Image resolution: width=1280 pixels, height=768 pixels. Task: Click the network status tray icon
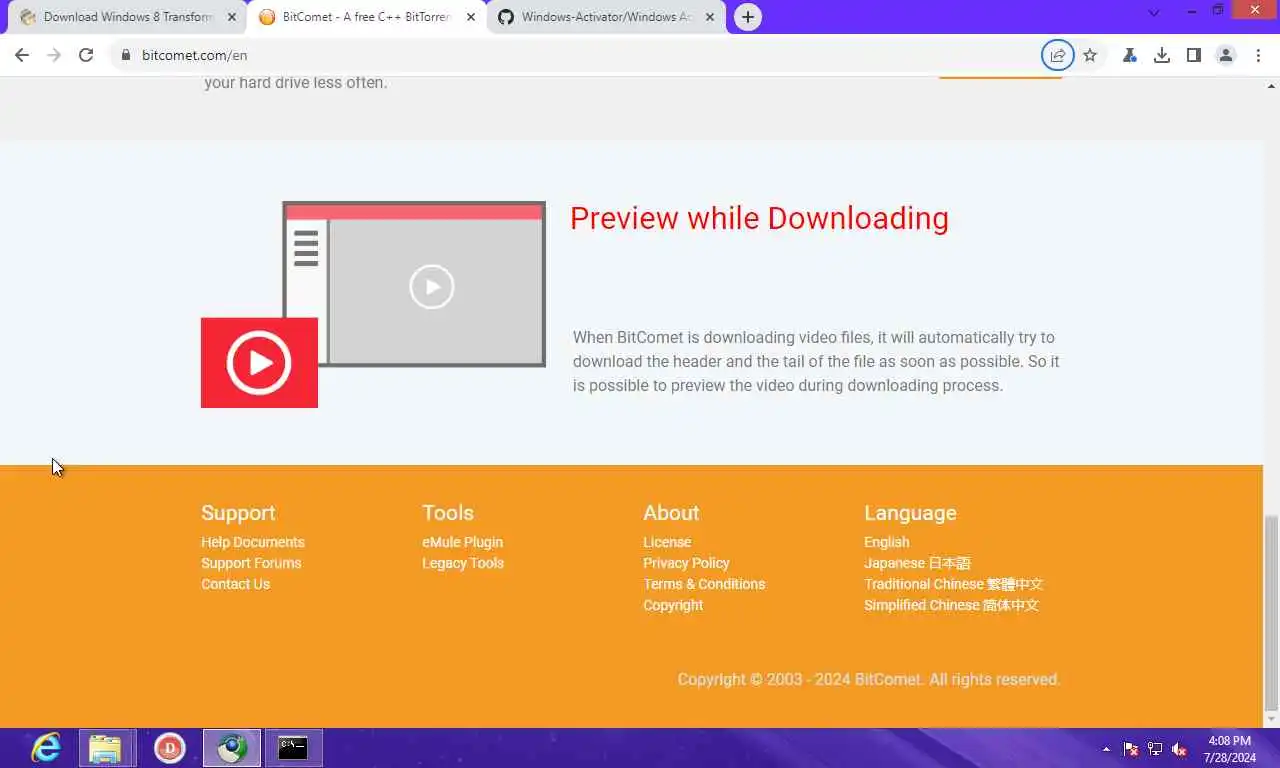(x=1155, y=748)
